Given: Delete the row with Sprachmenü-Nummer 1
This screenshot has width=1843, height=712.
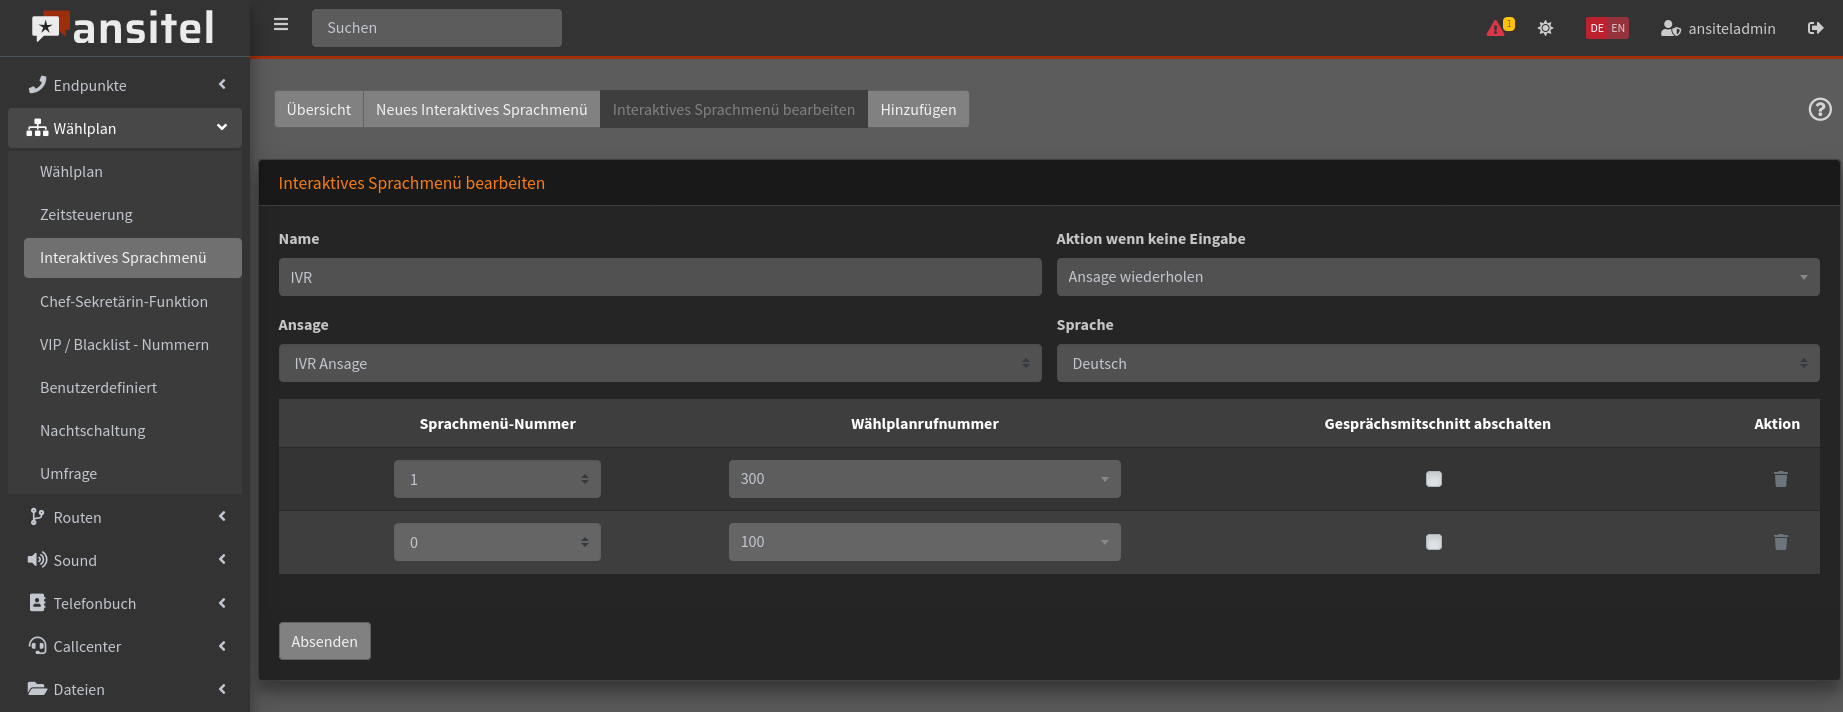Looking at the screenshot, I should click(1780, 479).
